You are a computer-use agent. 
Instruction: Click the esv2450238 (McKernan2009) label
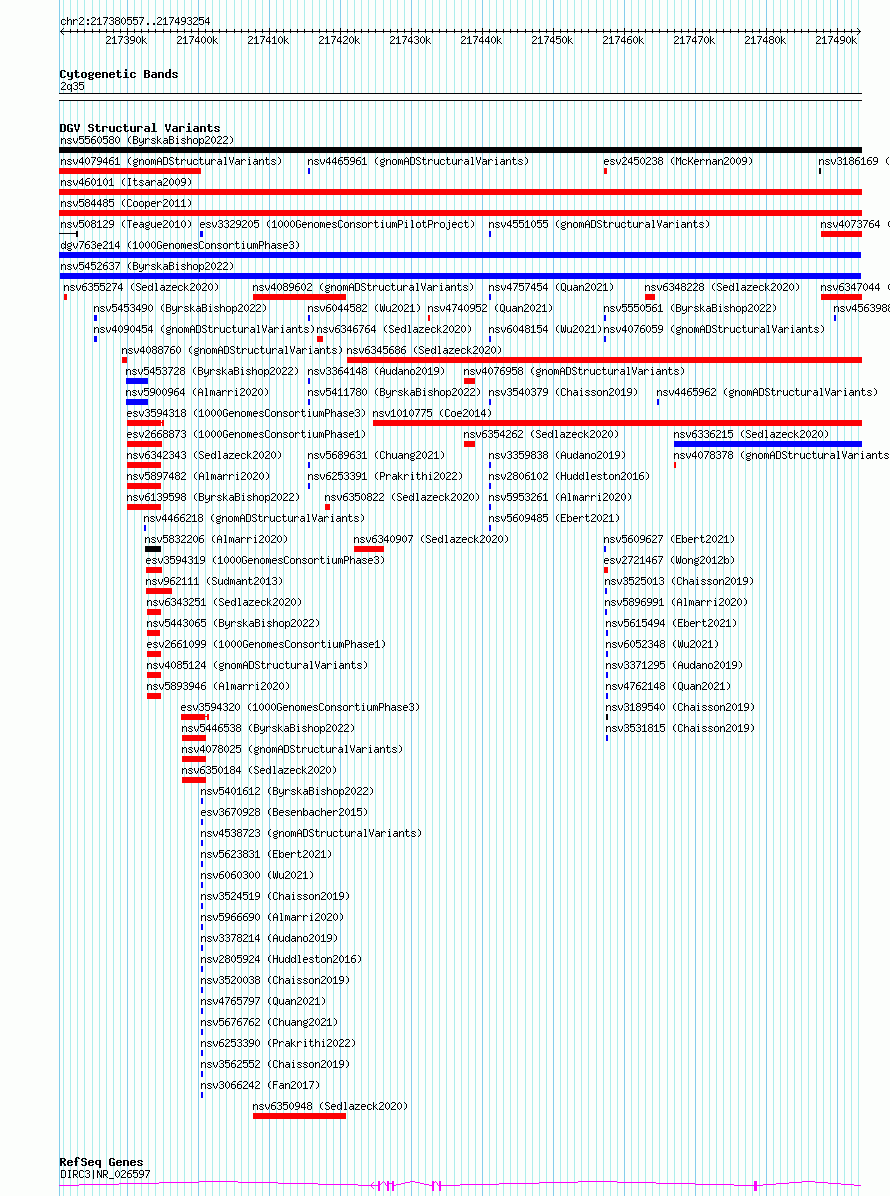pyautogui.click(x=678, y=162)
